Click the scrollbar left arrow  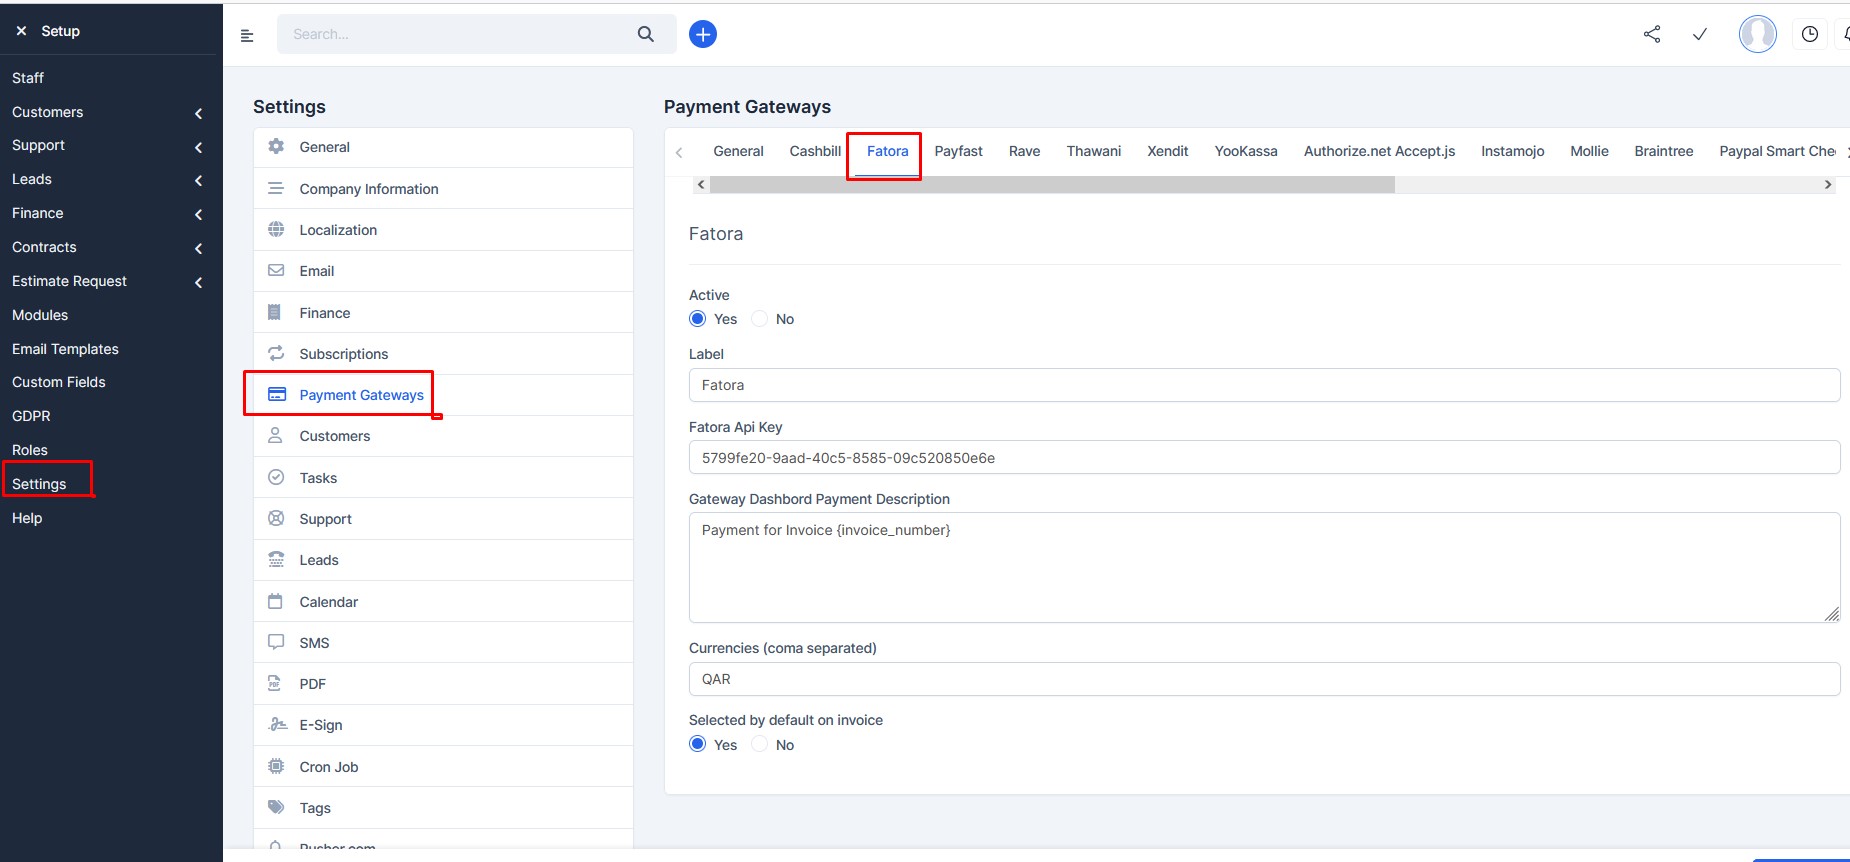pyautogui.click(x=701, y=184)
